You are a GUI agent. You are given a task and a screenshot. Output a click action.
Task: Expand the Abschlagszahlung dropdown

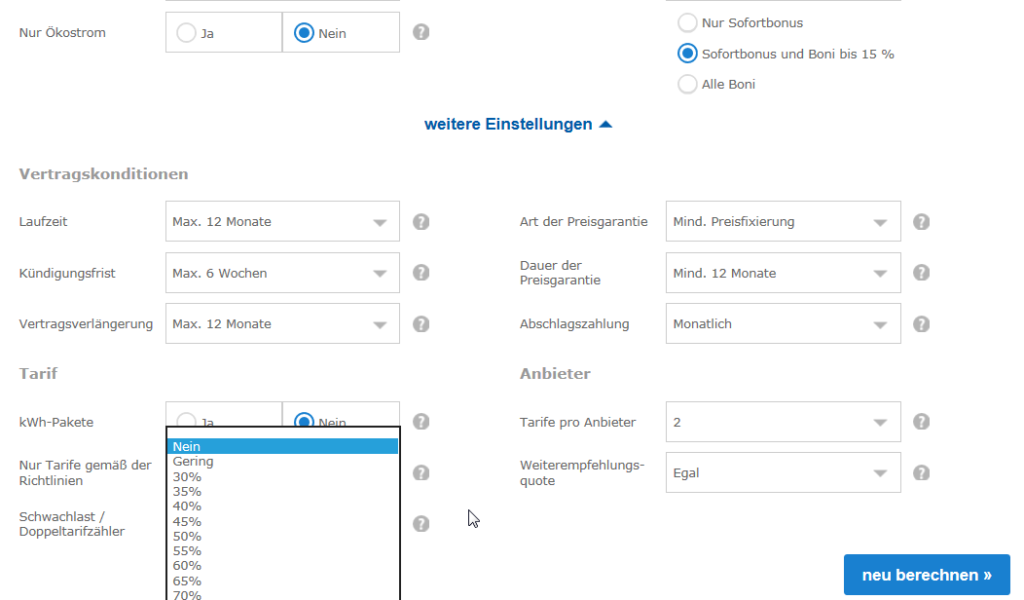pos(782,324)
